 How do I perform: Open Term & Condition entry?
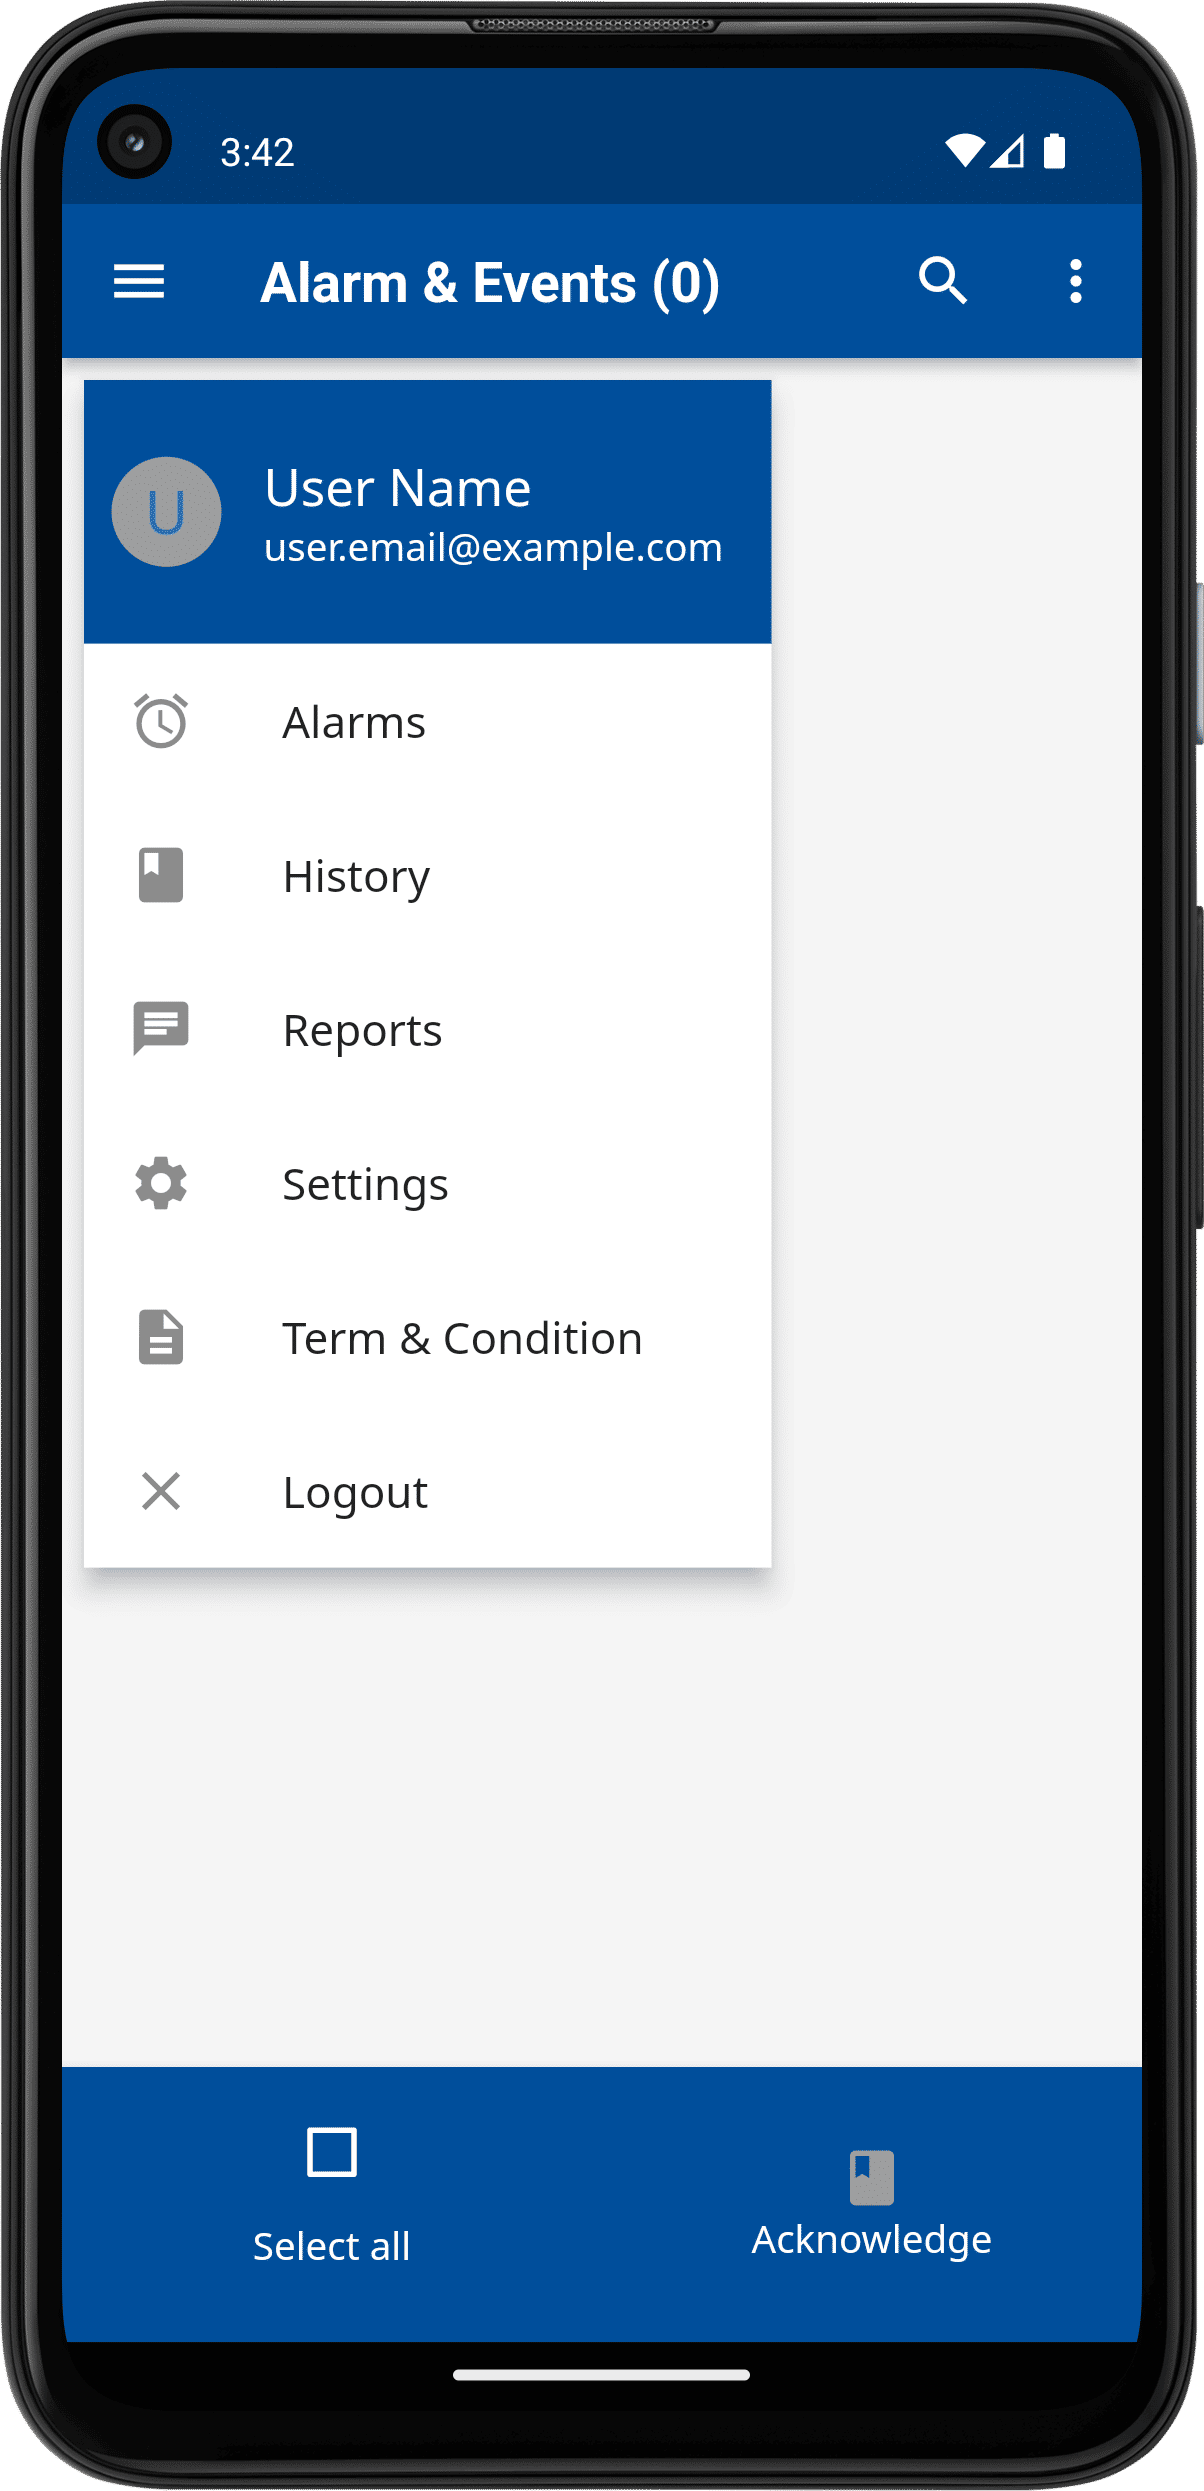coord(428,1338)
